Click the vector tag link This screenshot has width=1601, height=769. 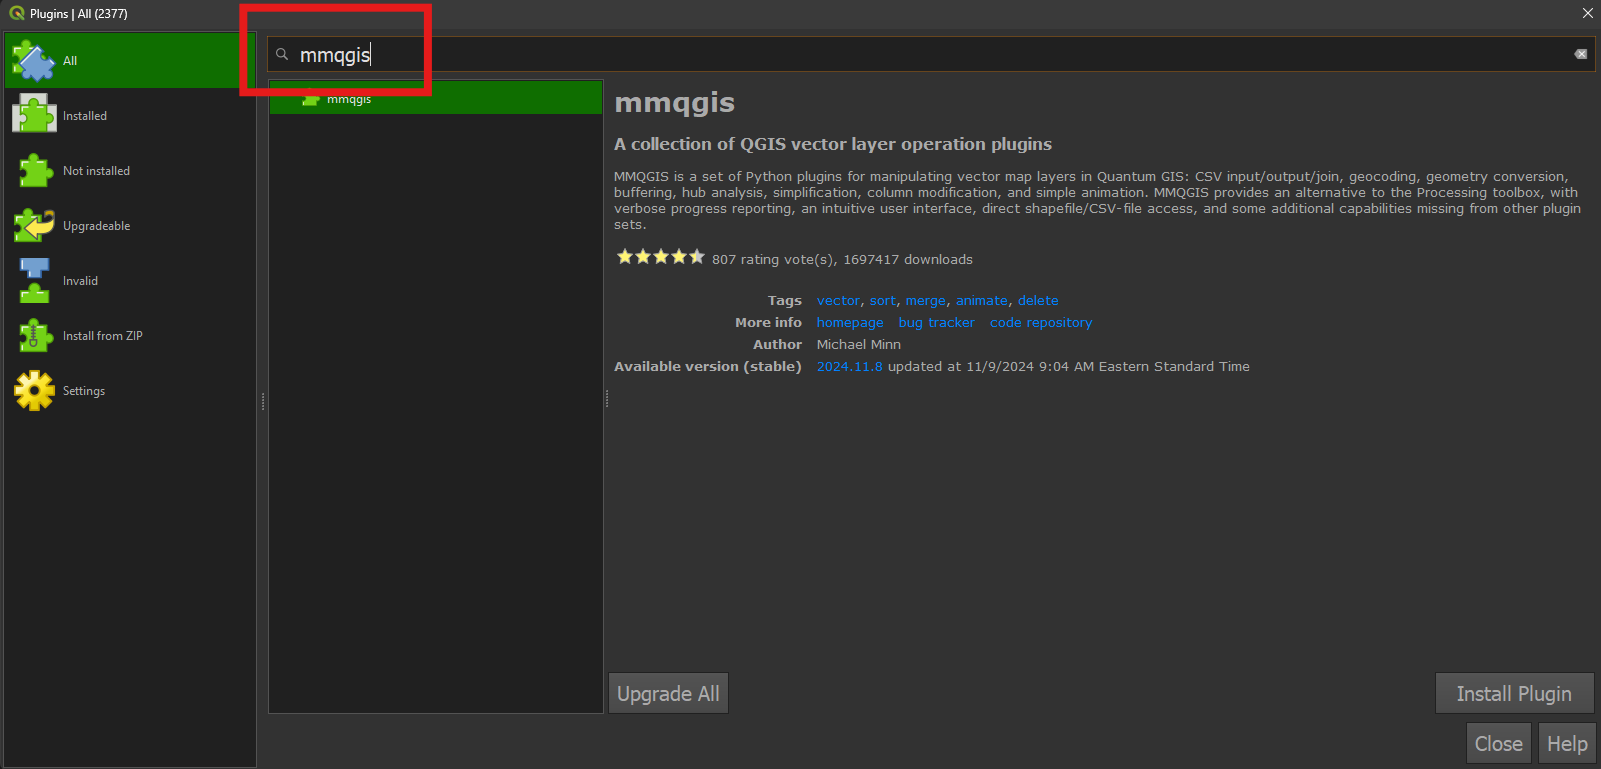(838, 300)
